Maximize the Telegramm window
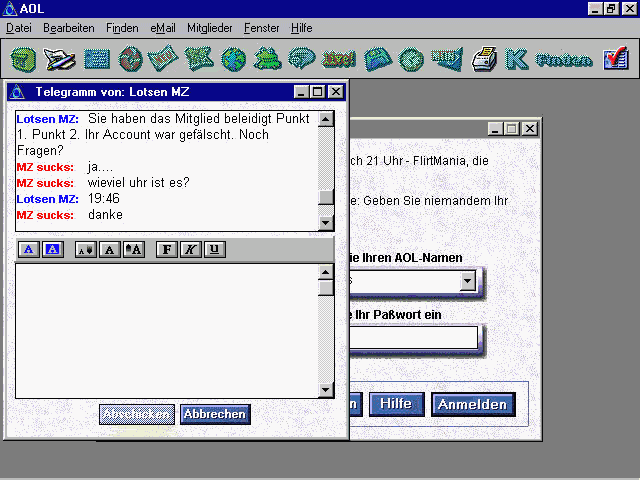The width and height of the screenshot is (640, 480). (317, 92)
